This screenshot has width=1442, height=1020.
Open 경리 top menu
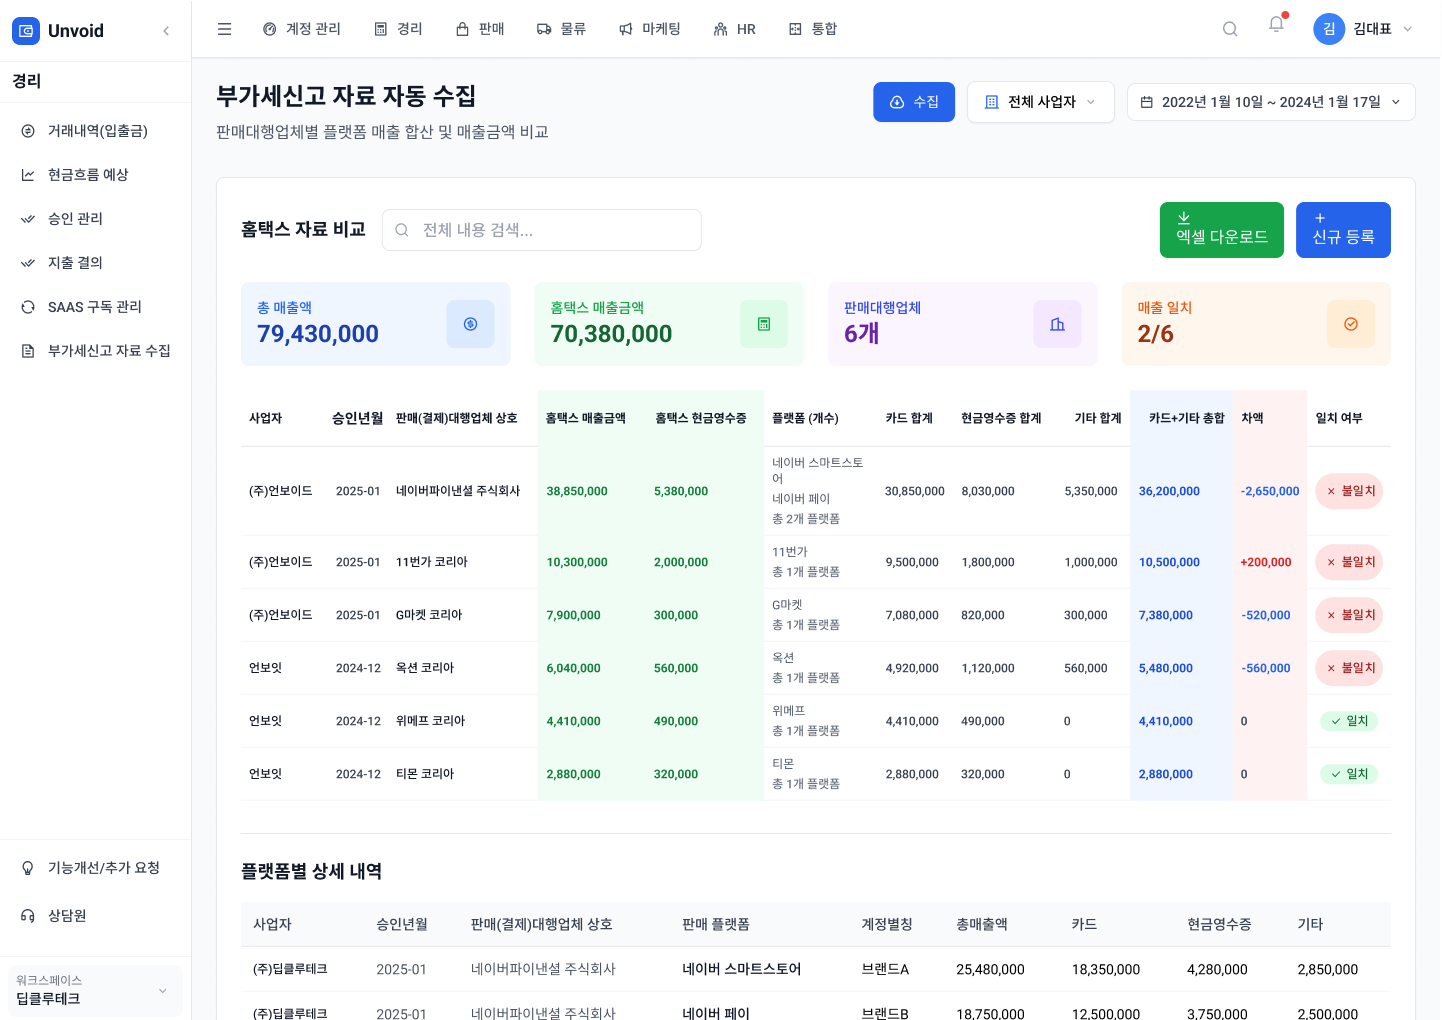point(398,29)
